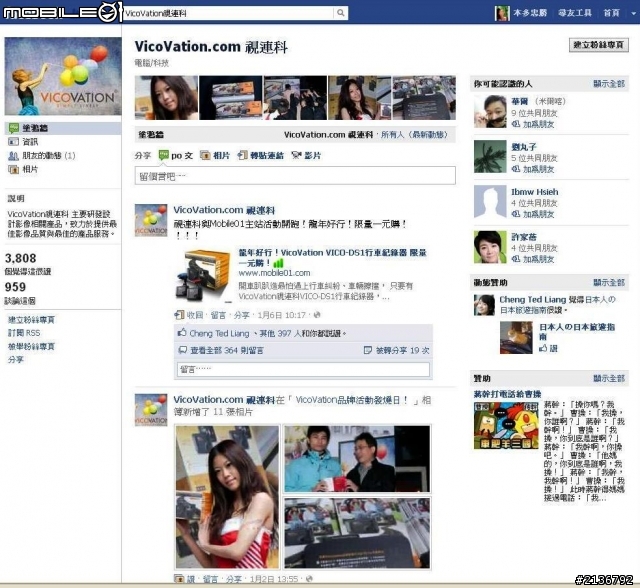Select the 轉貼連結 share option
This screenshot has width=640, height=588.
coord(260,155)
